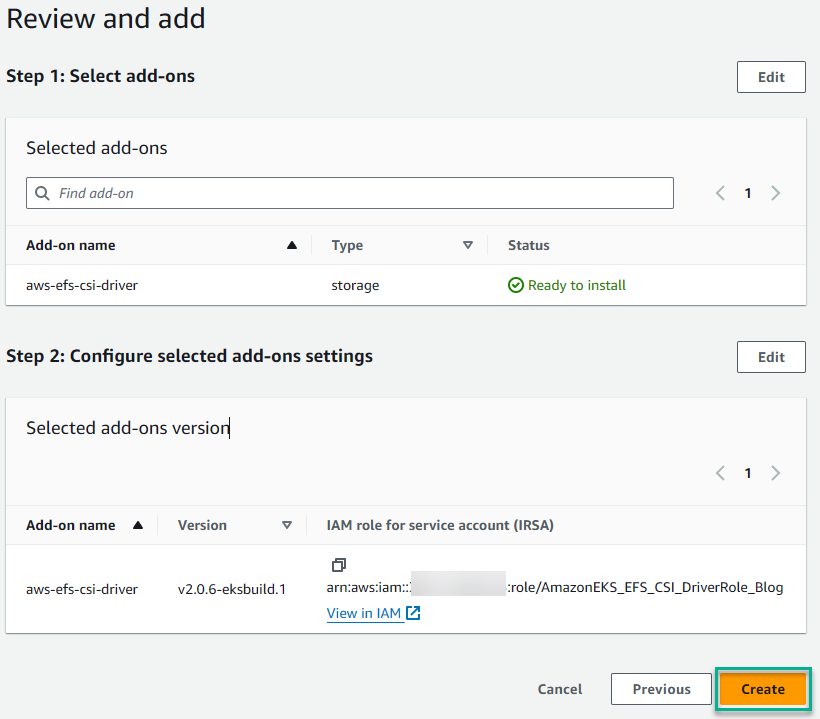The height and width of the screenshot is (719, 820).
Task: Click the green check icon showing Ready to install
Action: 516,285
